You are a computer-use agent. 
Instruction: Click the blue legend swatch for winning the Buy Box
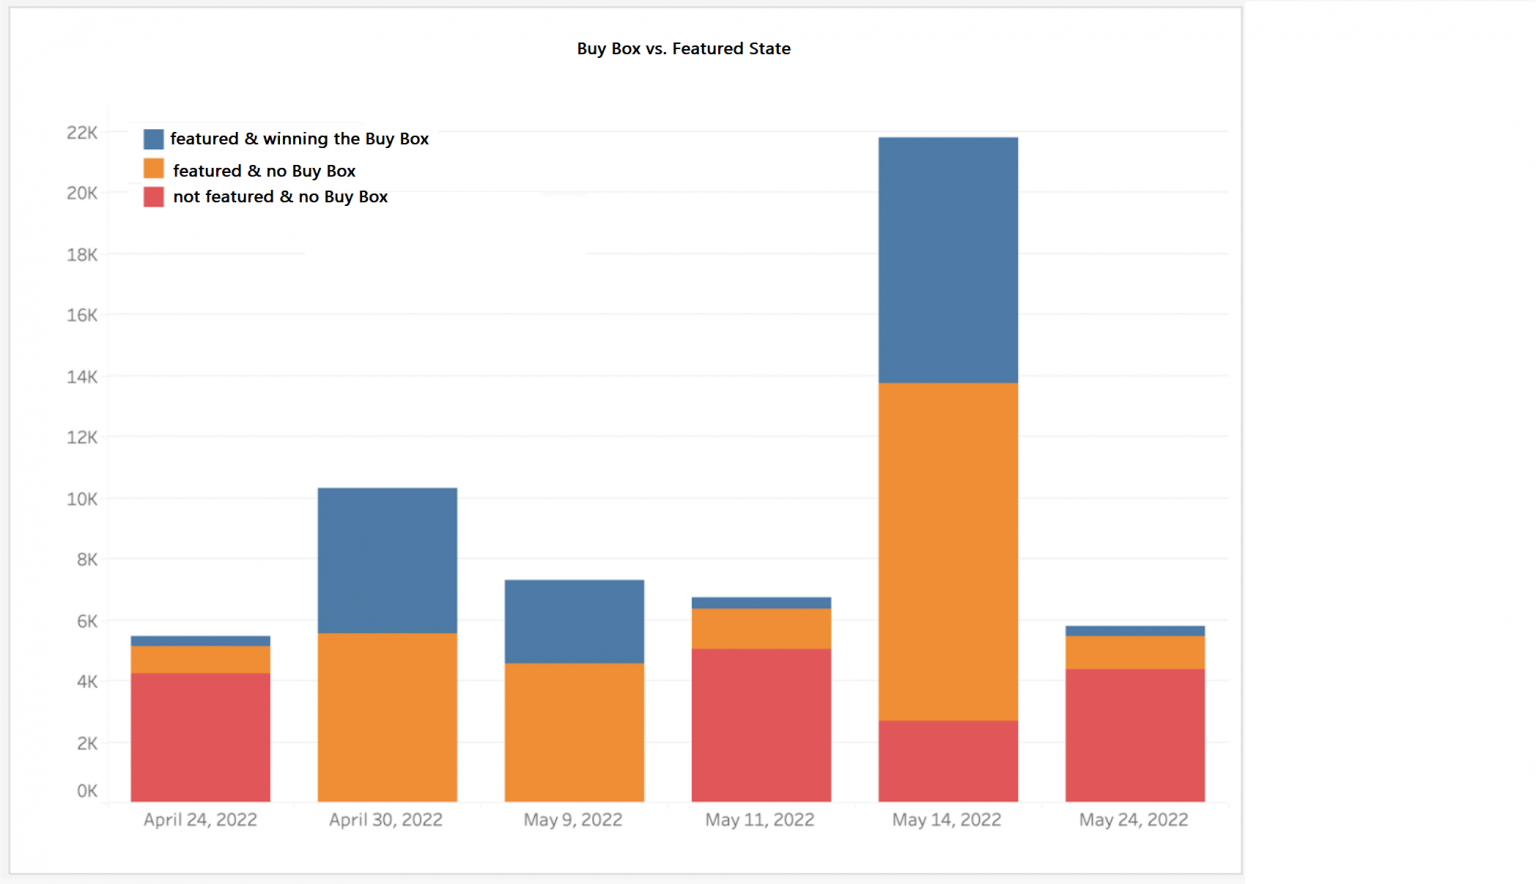point(153,139)
